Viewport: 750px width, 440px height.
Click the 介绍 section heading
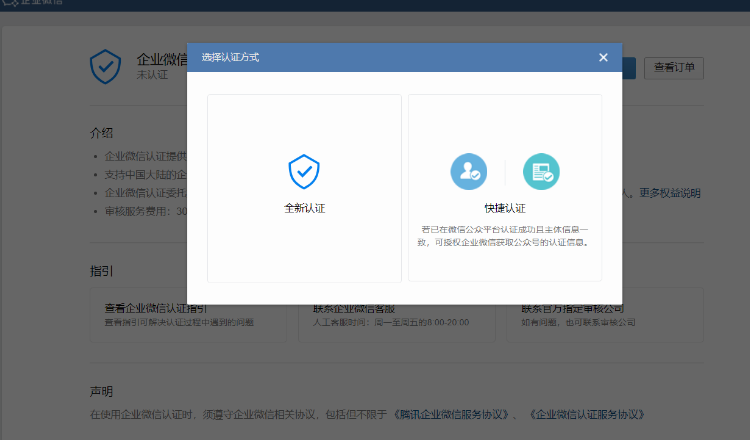(x=101, y=133)
